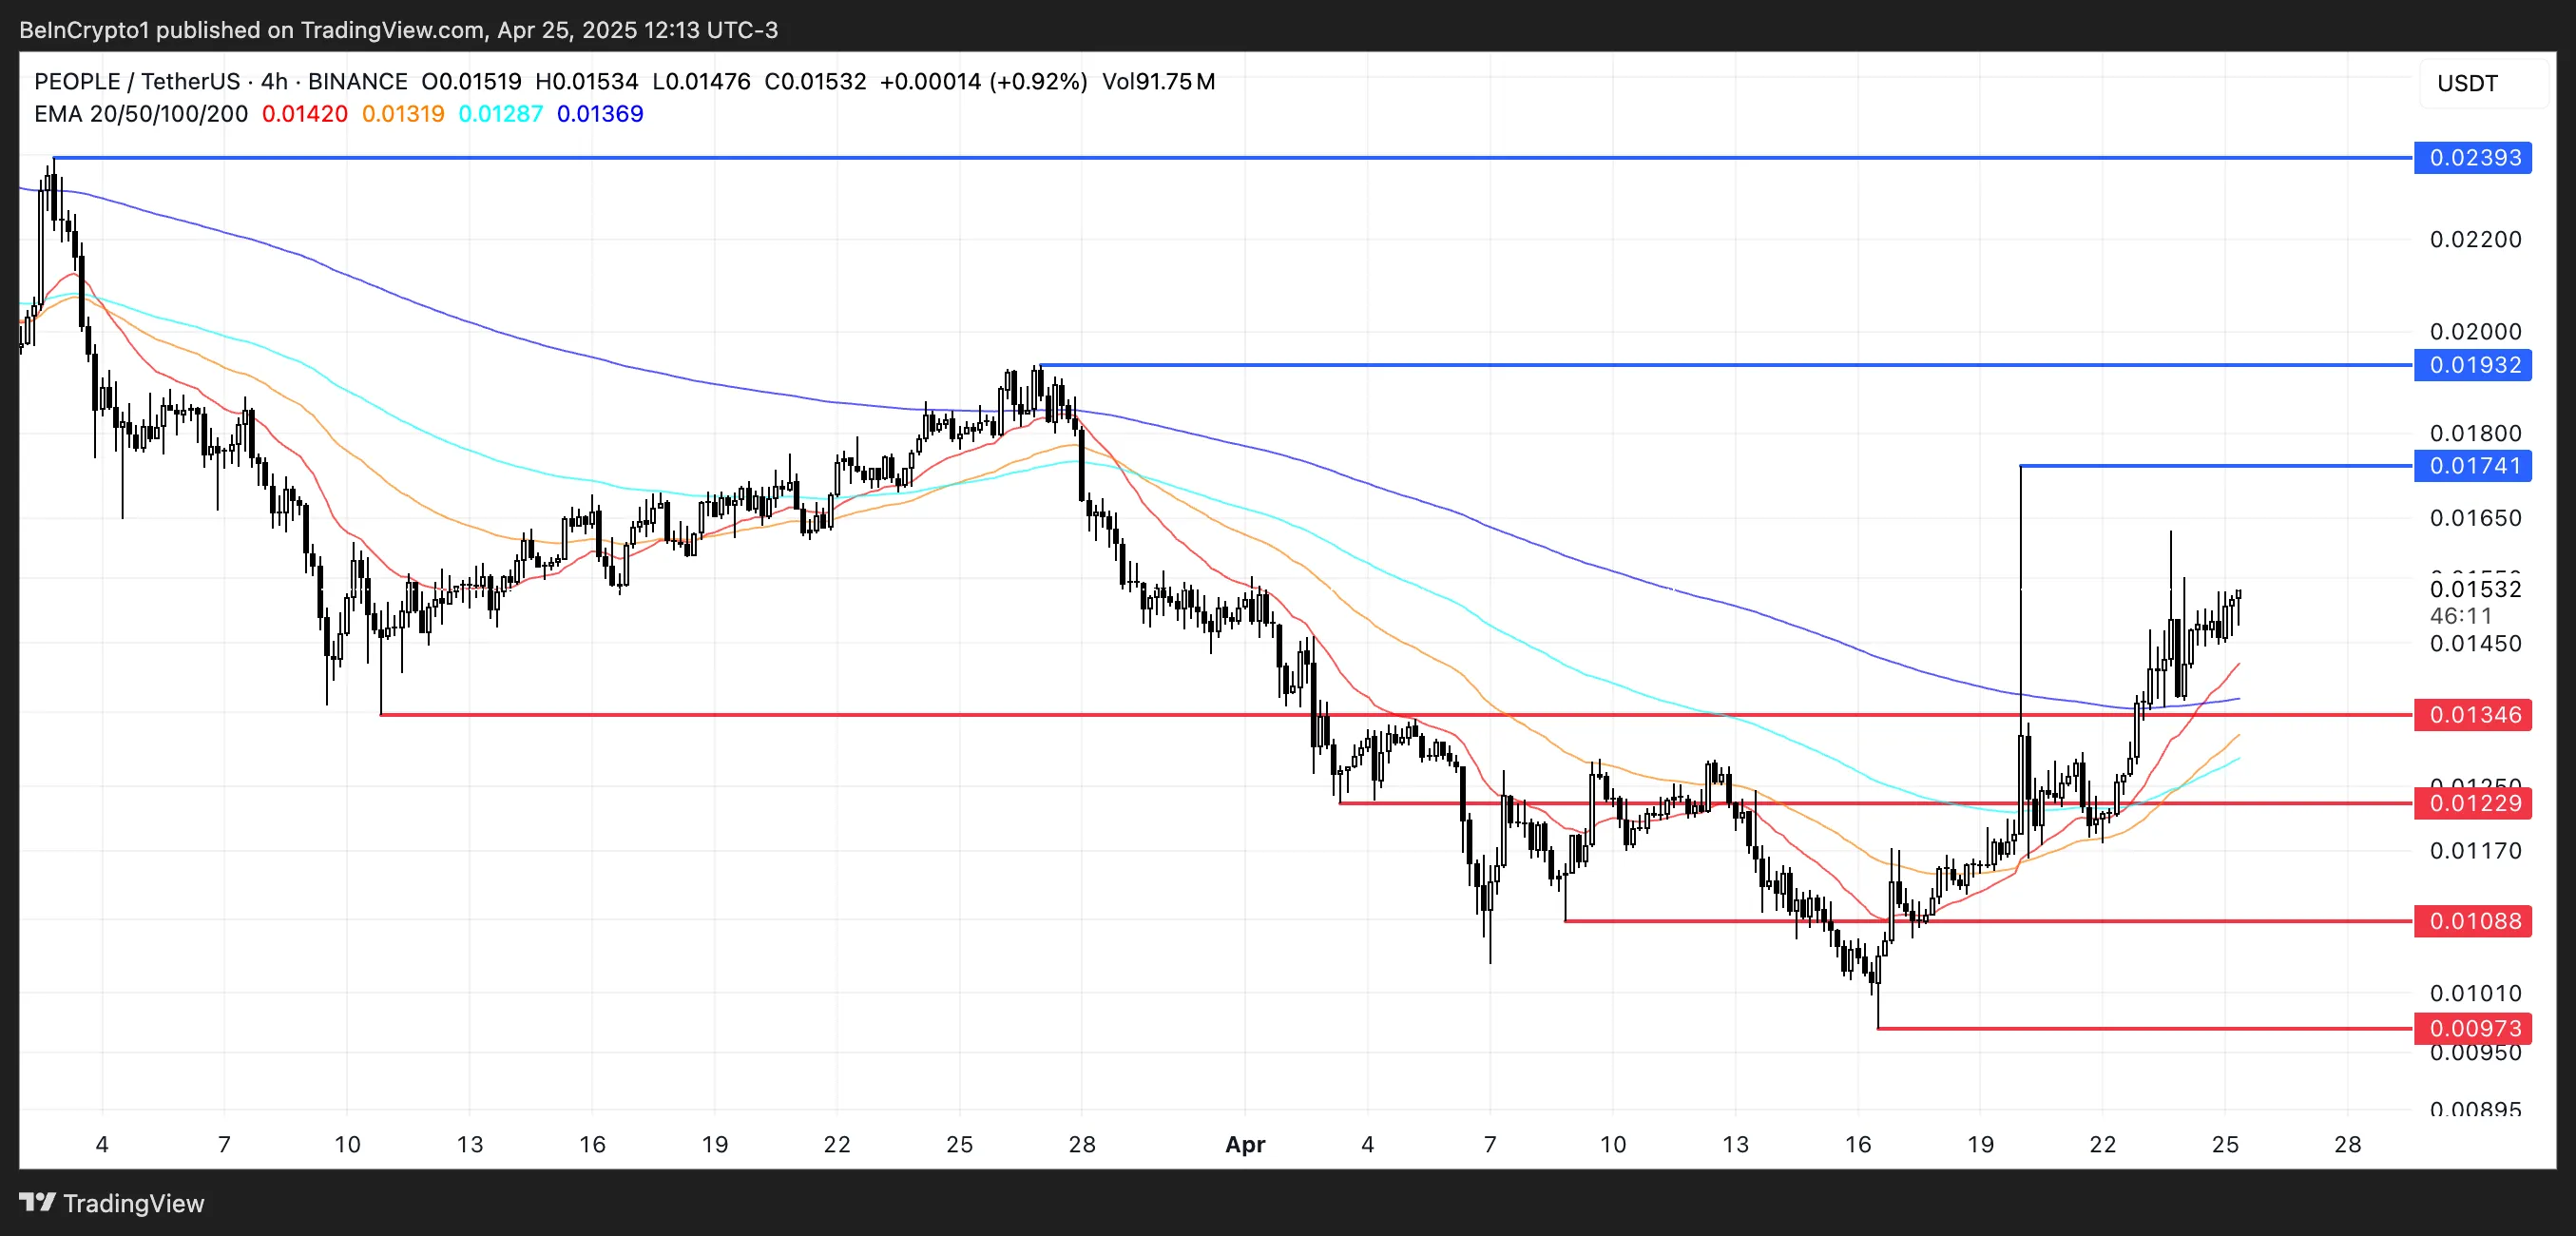2576x1236 pixels.
Task: Click the 0.01346 red support label
Action: (x=2474, y=714)
